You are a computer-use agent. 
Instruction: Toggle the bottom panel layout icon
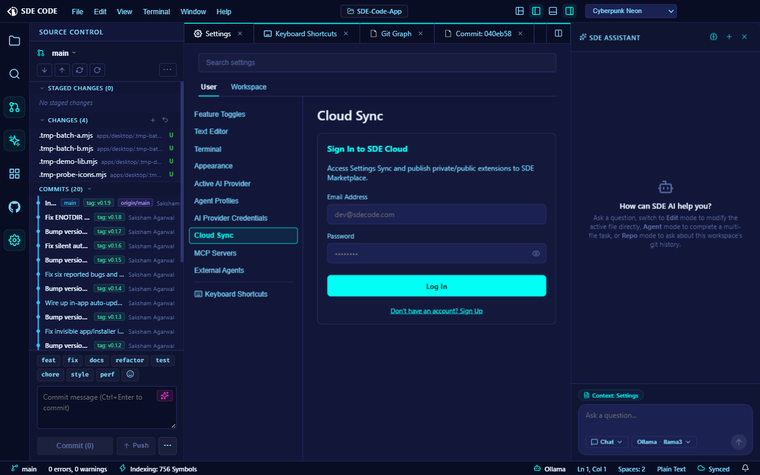tap(553, 11)
